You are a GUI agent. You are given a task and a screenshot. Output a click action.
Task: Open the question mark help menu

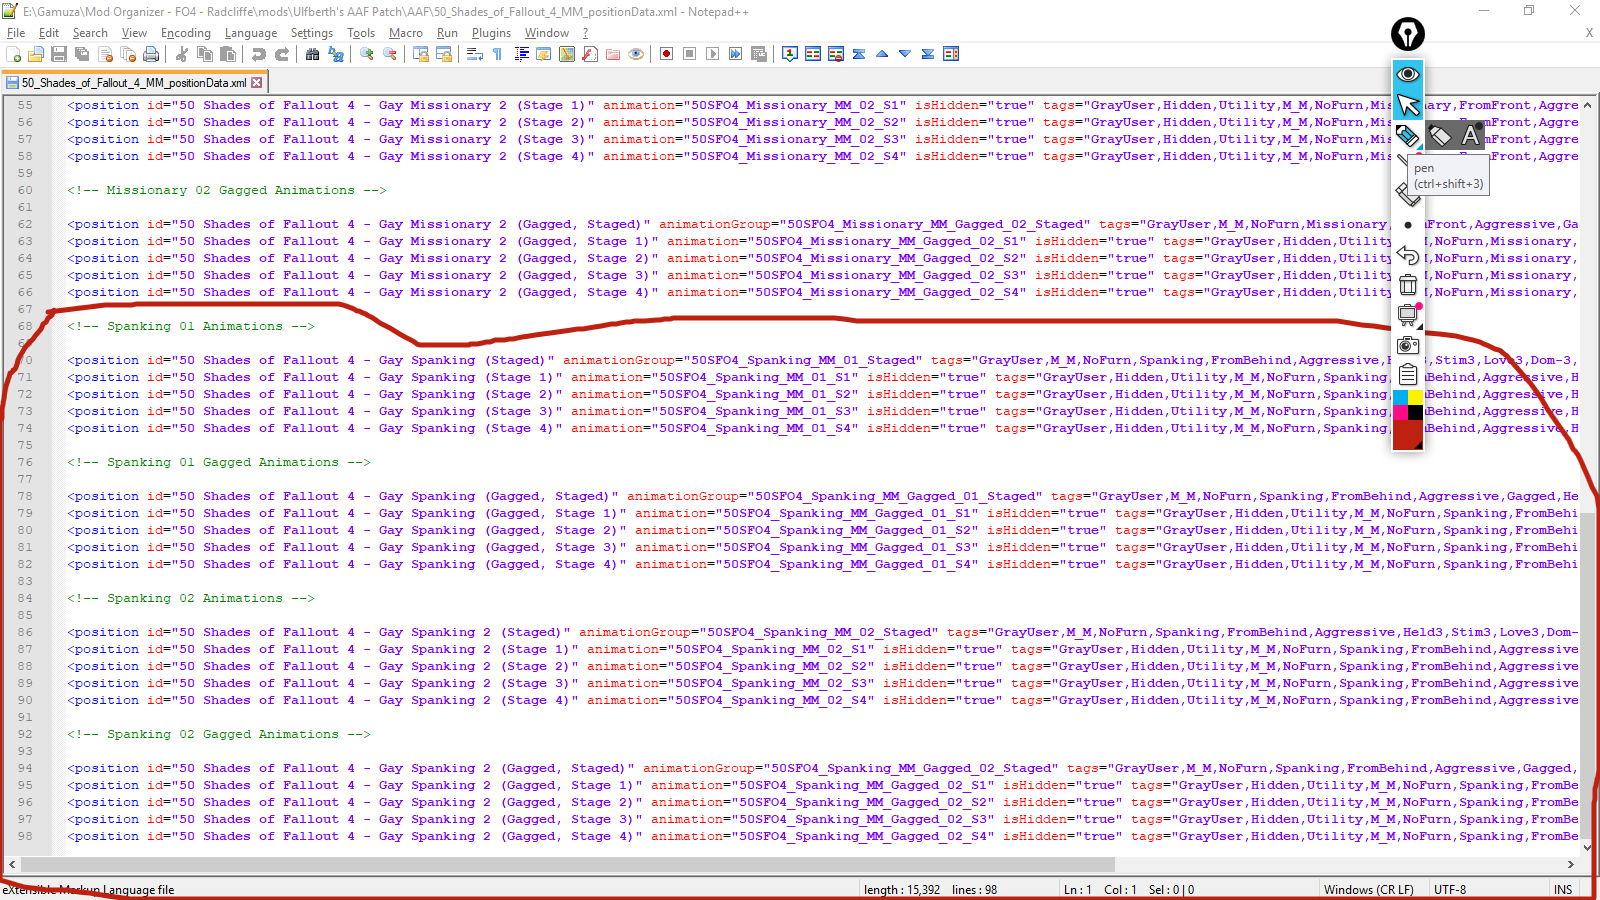point(586,33)
